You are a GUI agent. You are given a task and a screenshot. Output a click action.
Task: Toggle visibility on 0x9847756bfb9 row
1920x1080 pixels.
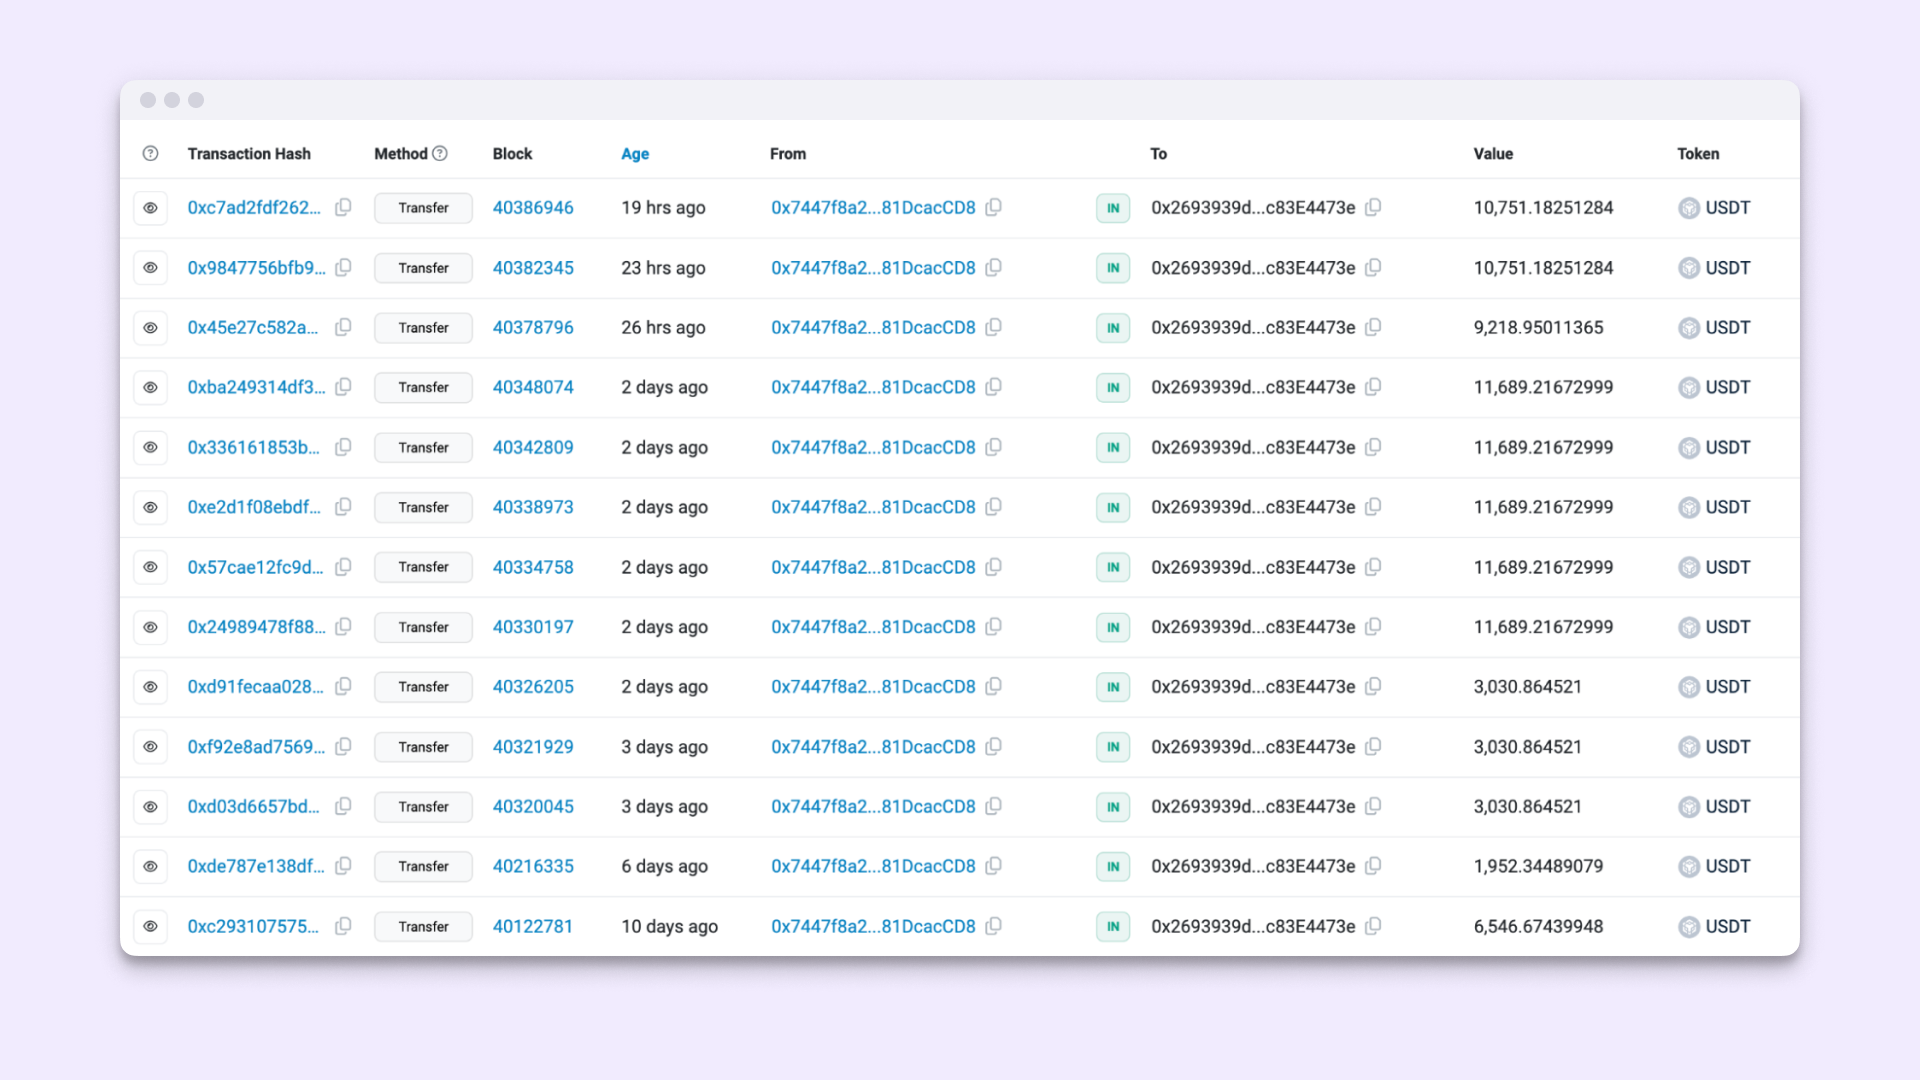coord(152,268)
